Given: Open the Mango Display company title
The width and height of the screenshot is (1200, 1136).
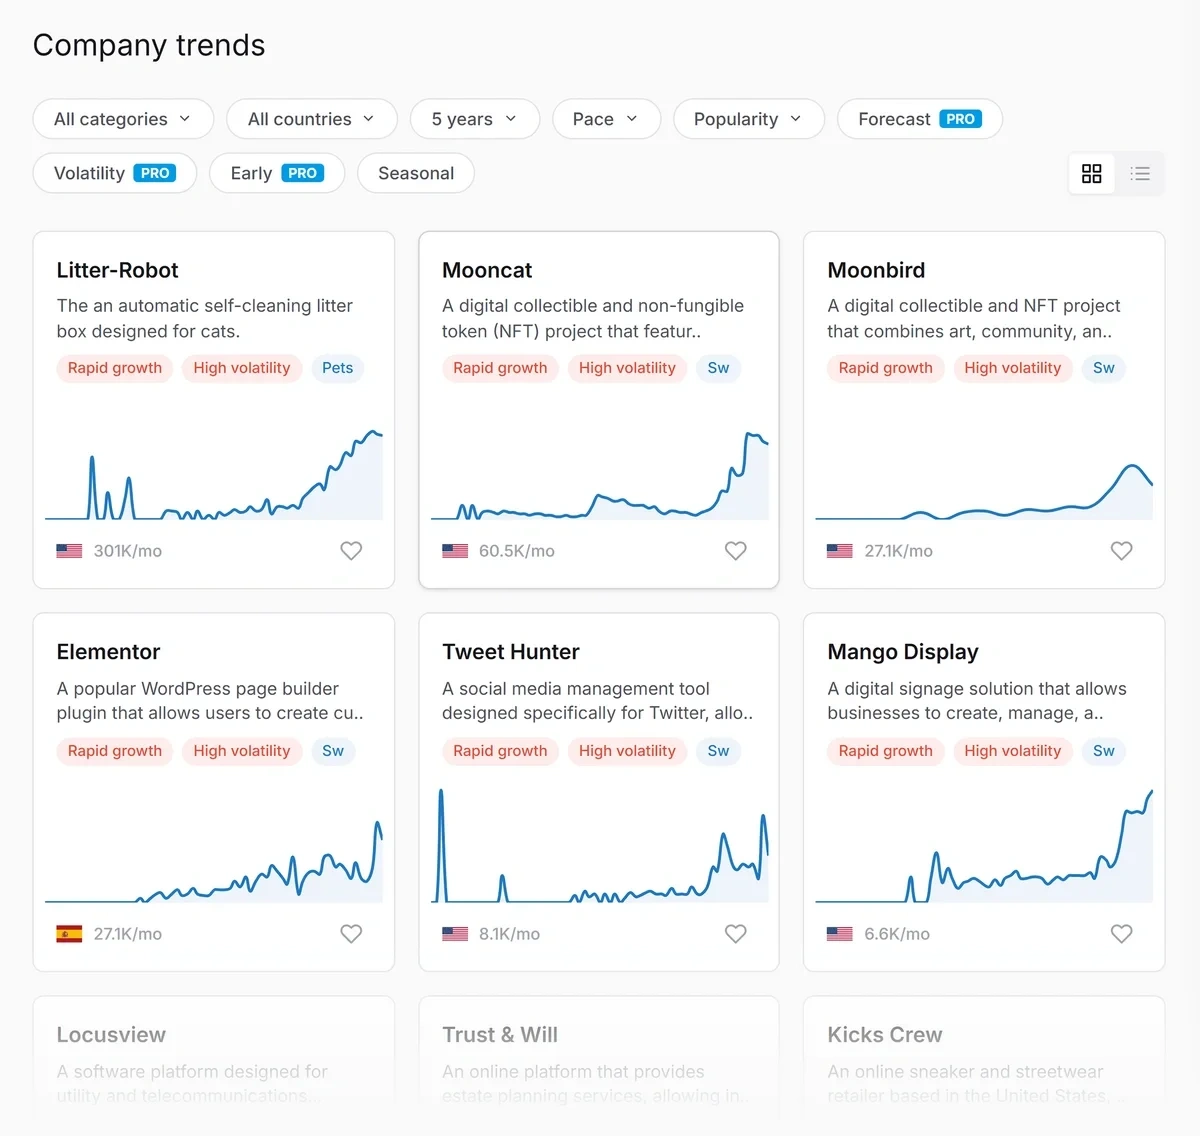Looking at the screenshot, I should coord(903,652).
